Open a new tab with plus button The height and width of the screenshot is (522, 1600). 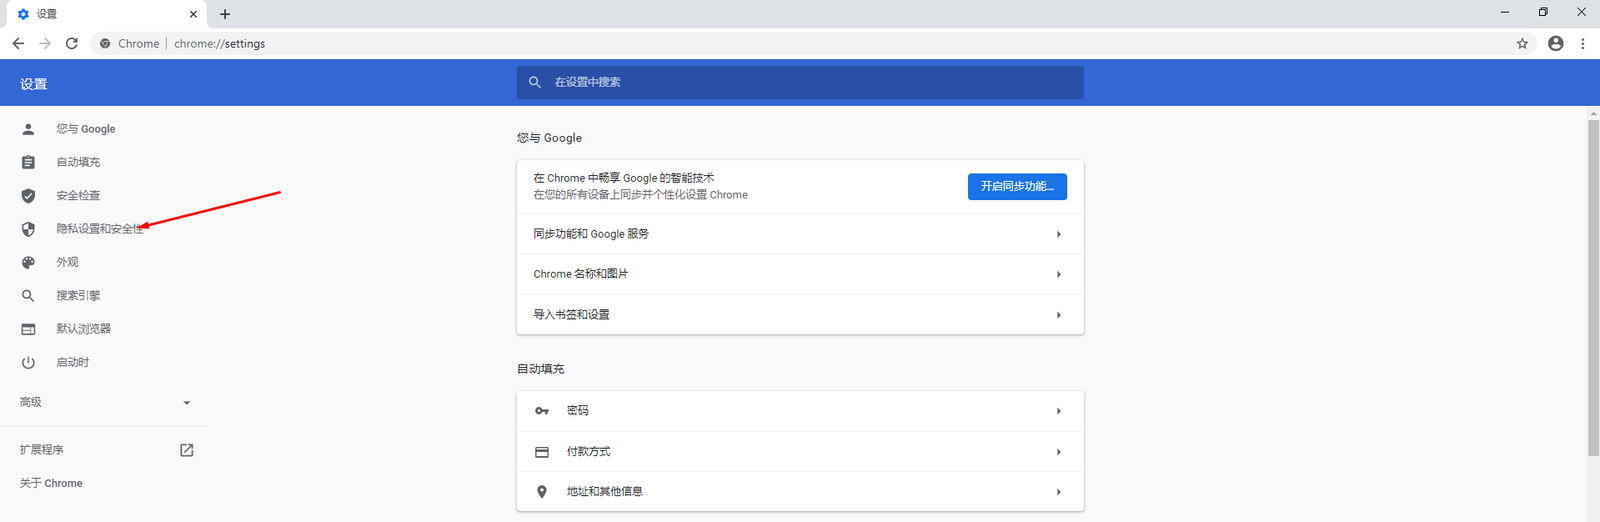225,14
